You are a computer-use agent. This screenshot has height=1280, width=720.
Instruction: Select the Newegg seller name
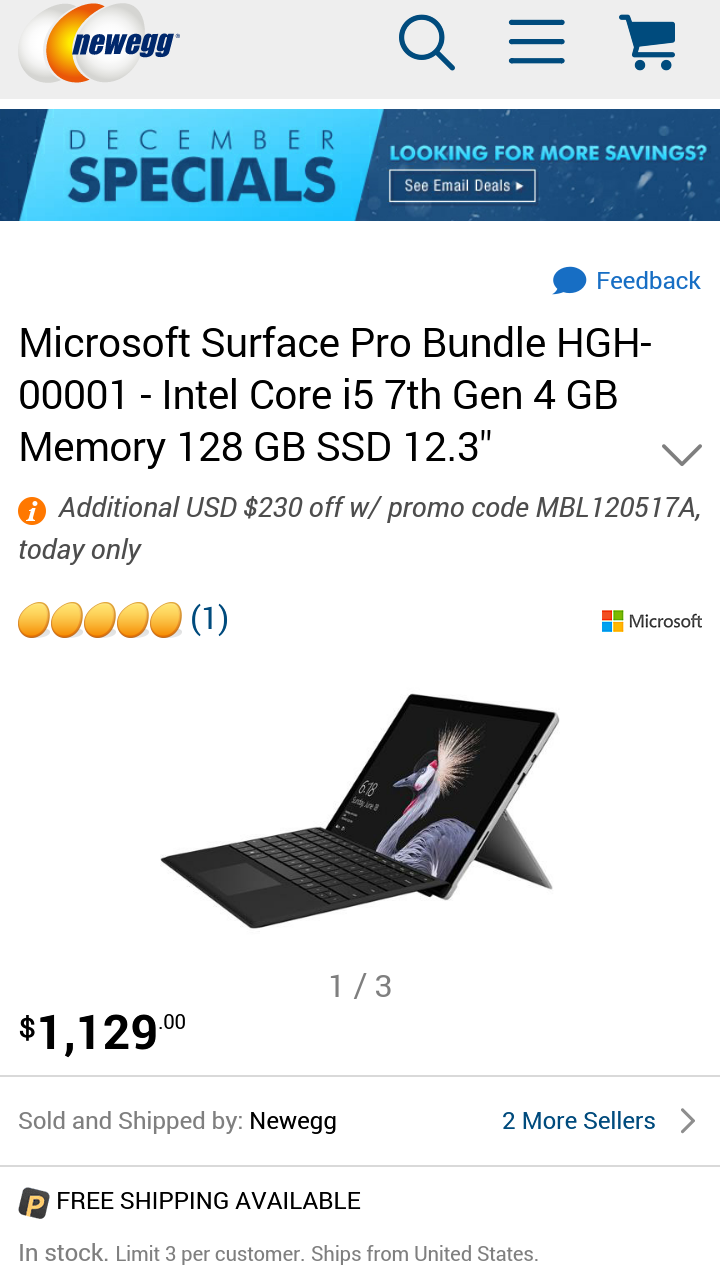click(x=293, y=1121)
